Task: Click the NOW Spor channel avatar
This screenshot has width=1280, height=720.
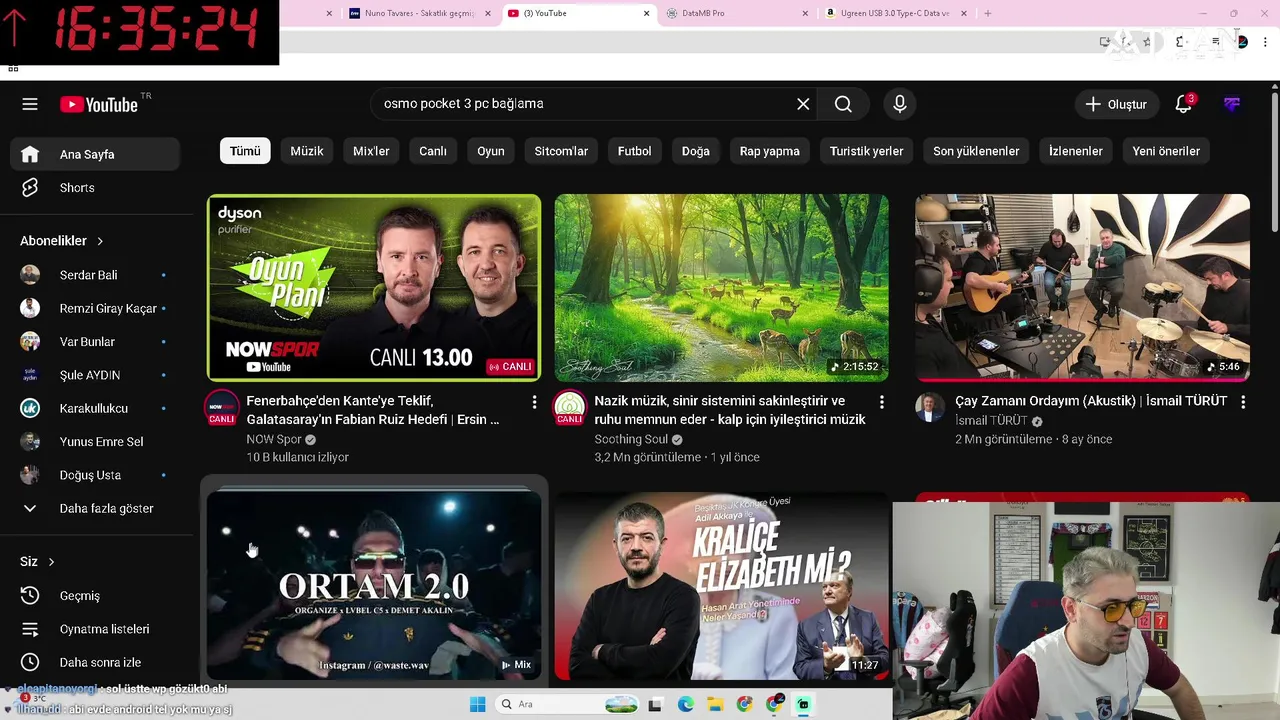Action: click(x=222, y=408)
